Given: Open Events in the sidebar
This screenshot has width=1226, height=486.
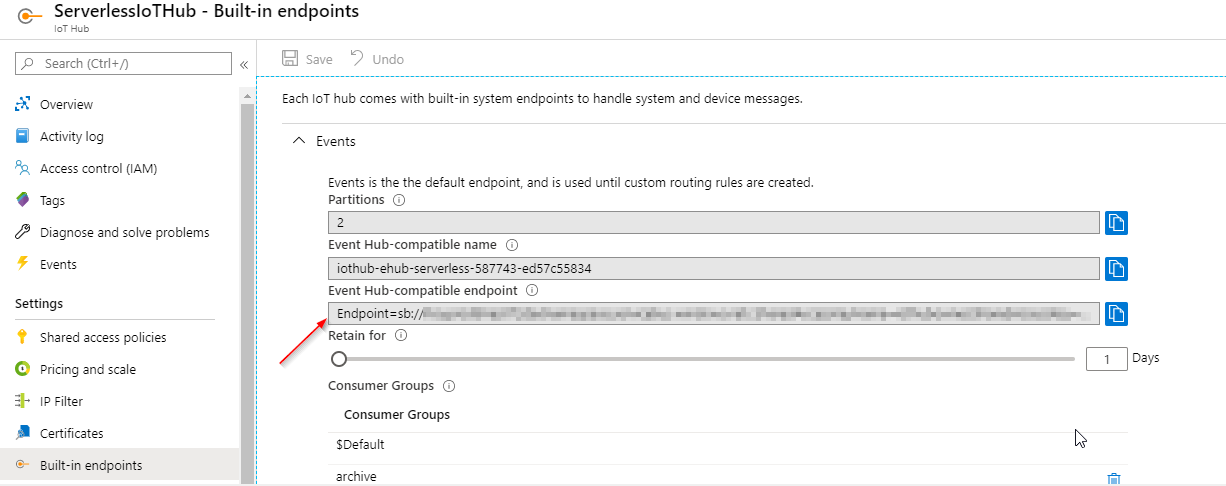Looking at the screenshot, I should (x=58, y=264).
